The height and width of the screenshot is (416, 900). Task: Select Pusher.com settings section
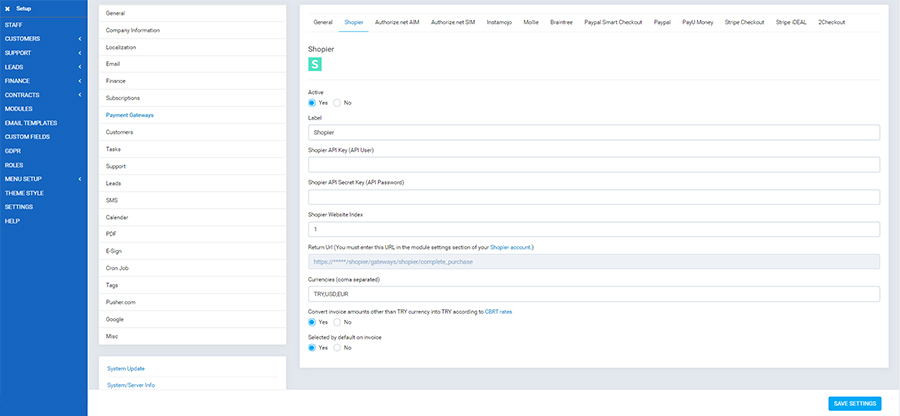point(192,302)
